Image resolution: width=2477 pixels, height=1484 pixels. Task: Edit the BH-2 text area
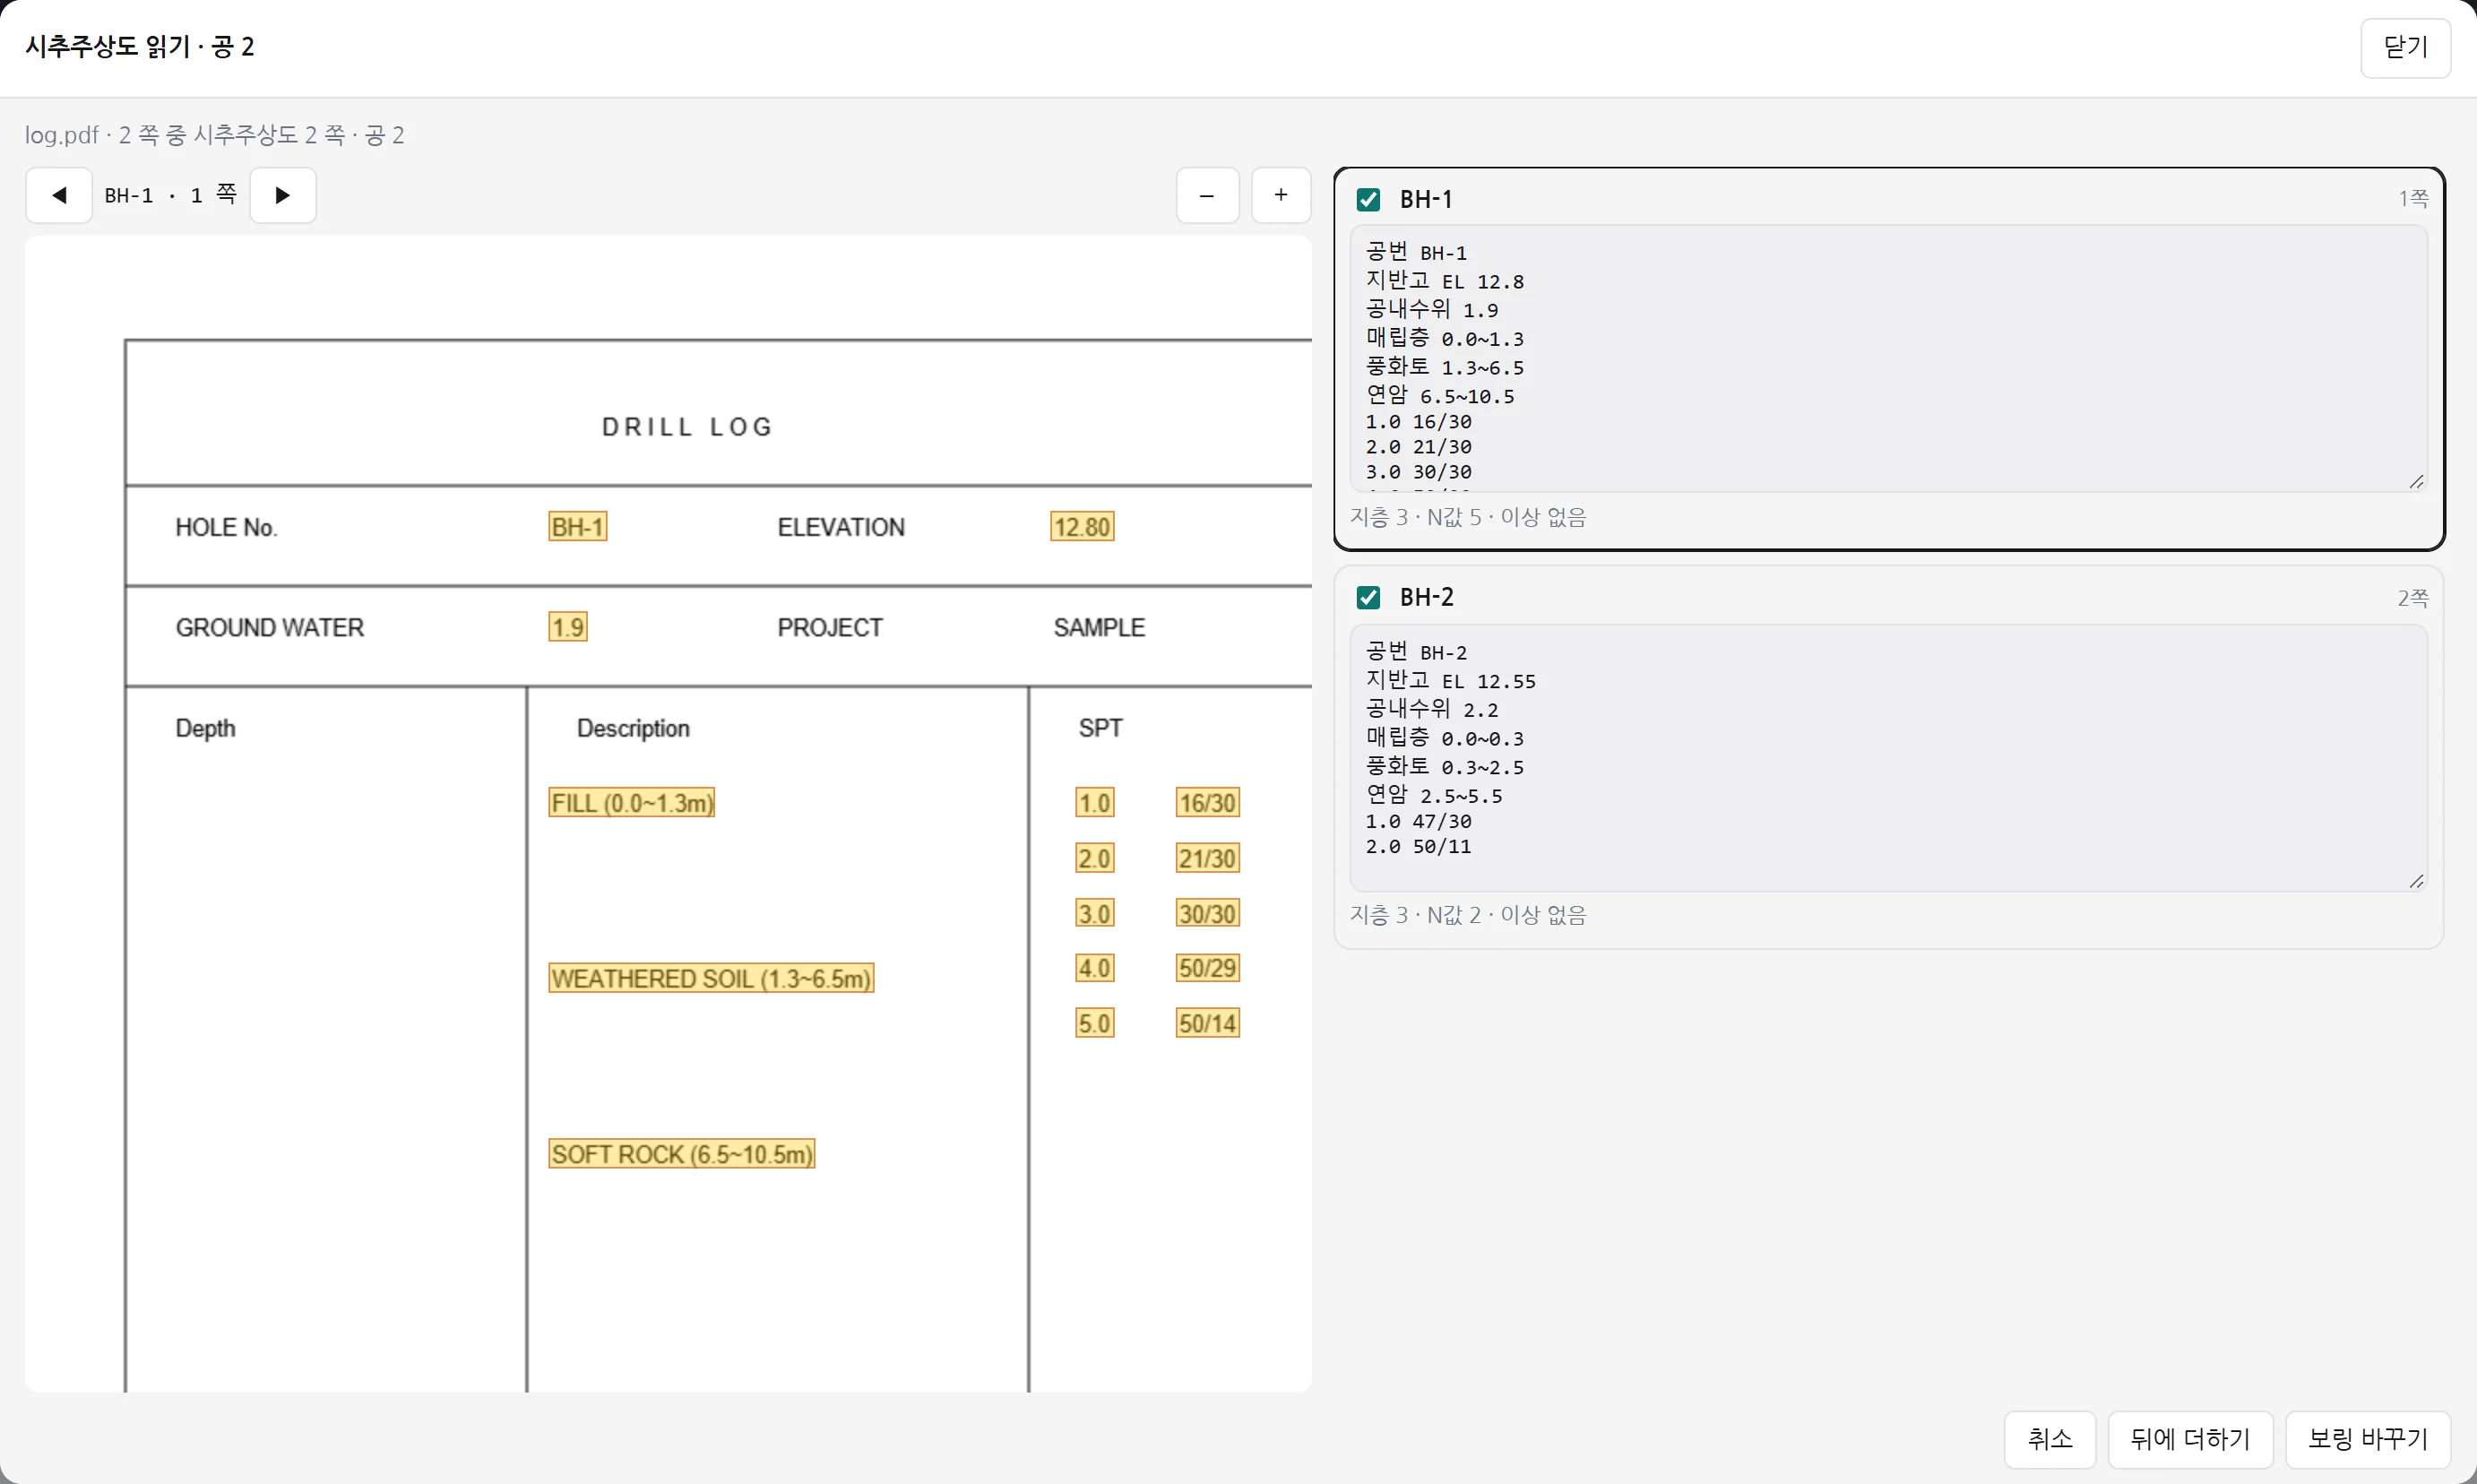(x=1888, y=757)
